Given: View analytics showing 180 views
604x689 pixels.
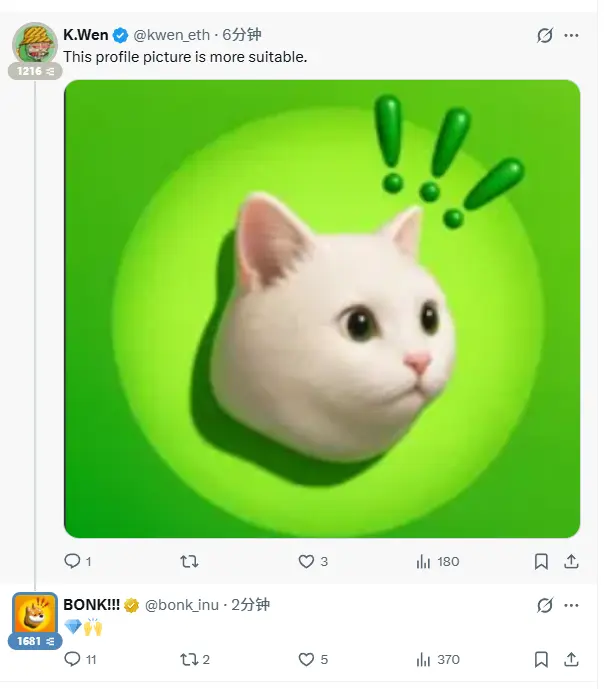Looking at the screenshot, I should pos(437,561).
